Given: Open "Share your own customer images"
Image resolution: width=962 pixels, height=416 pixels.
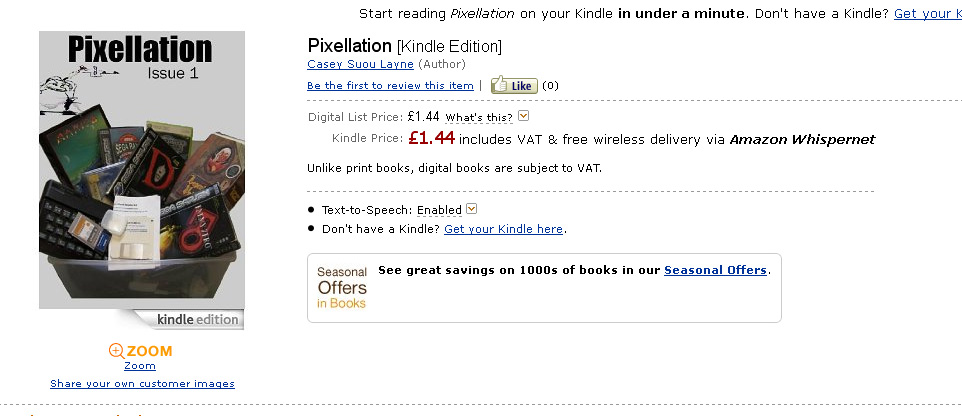Looking at the screenshot, I should point(142,384).
